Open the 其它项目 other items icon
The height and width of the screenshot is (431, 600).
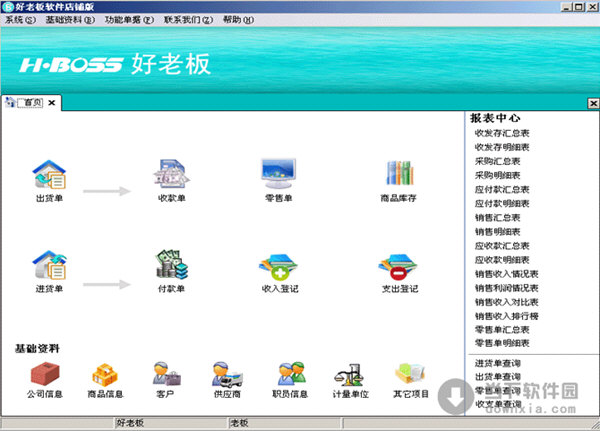(x=410, y=374)
